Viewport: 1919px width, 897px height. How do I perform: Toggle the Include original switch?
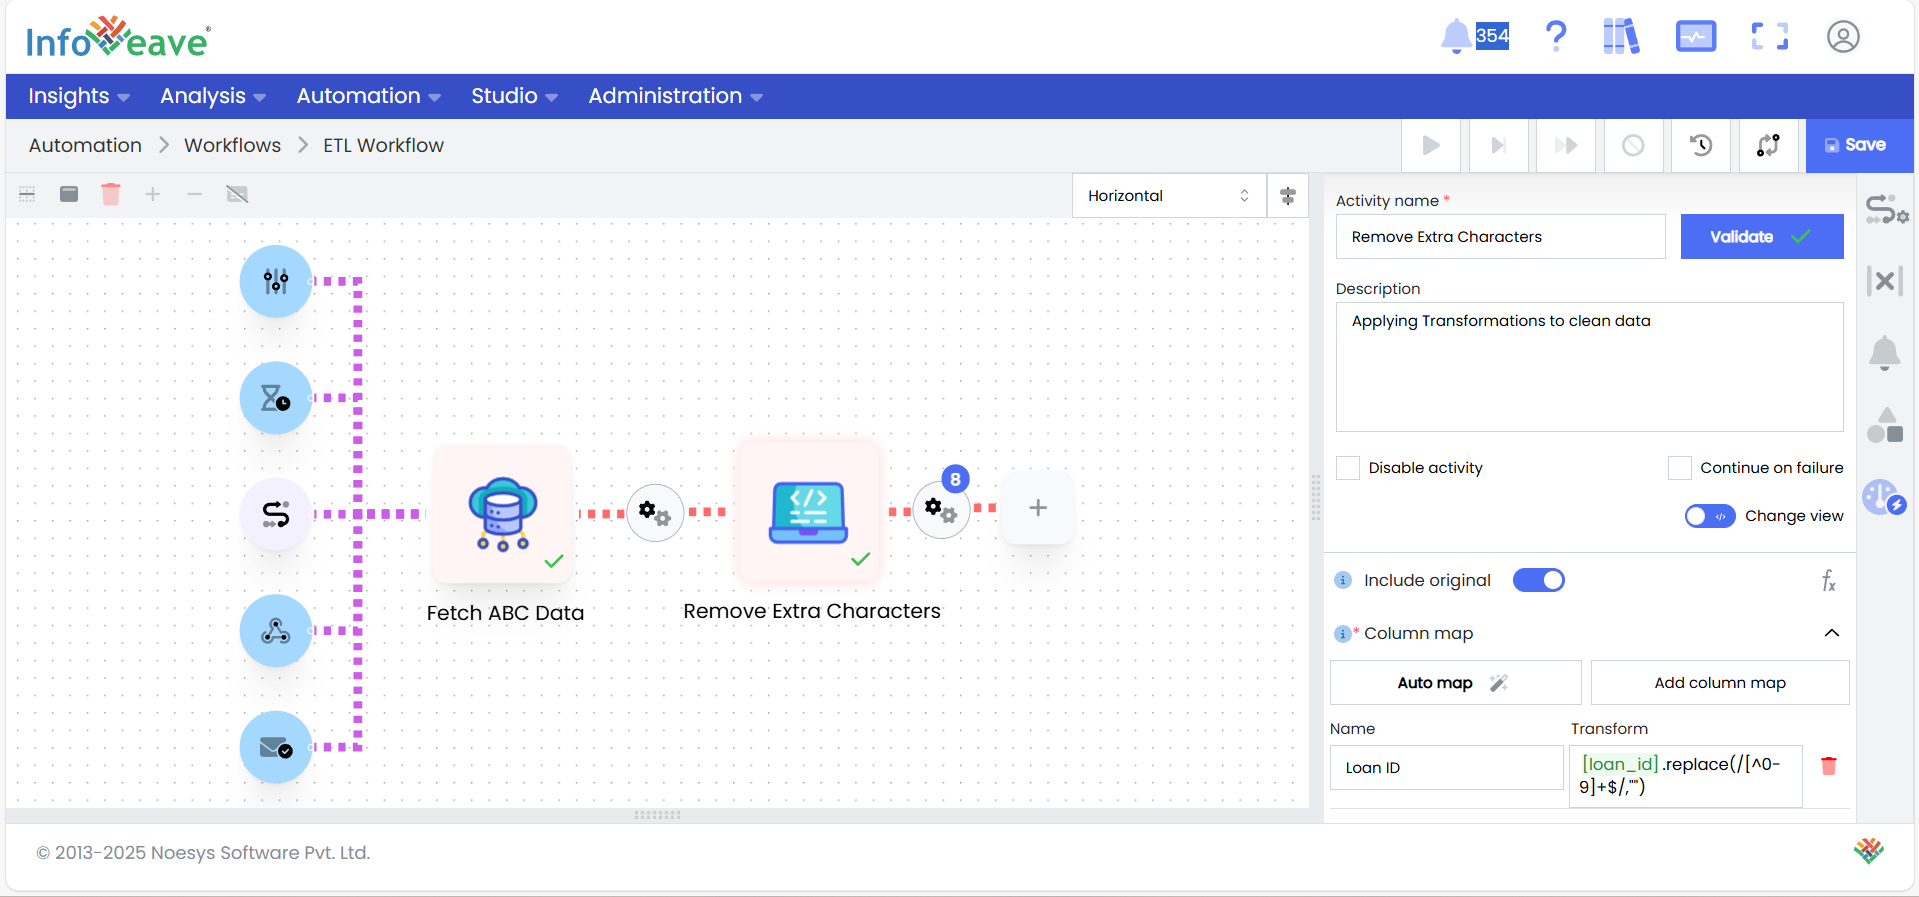tap(1538, 580)
